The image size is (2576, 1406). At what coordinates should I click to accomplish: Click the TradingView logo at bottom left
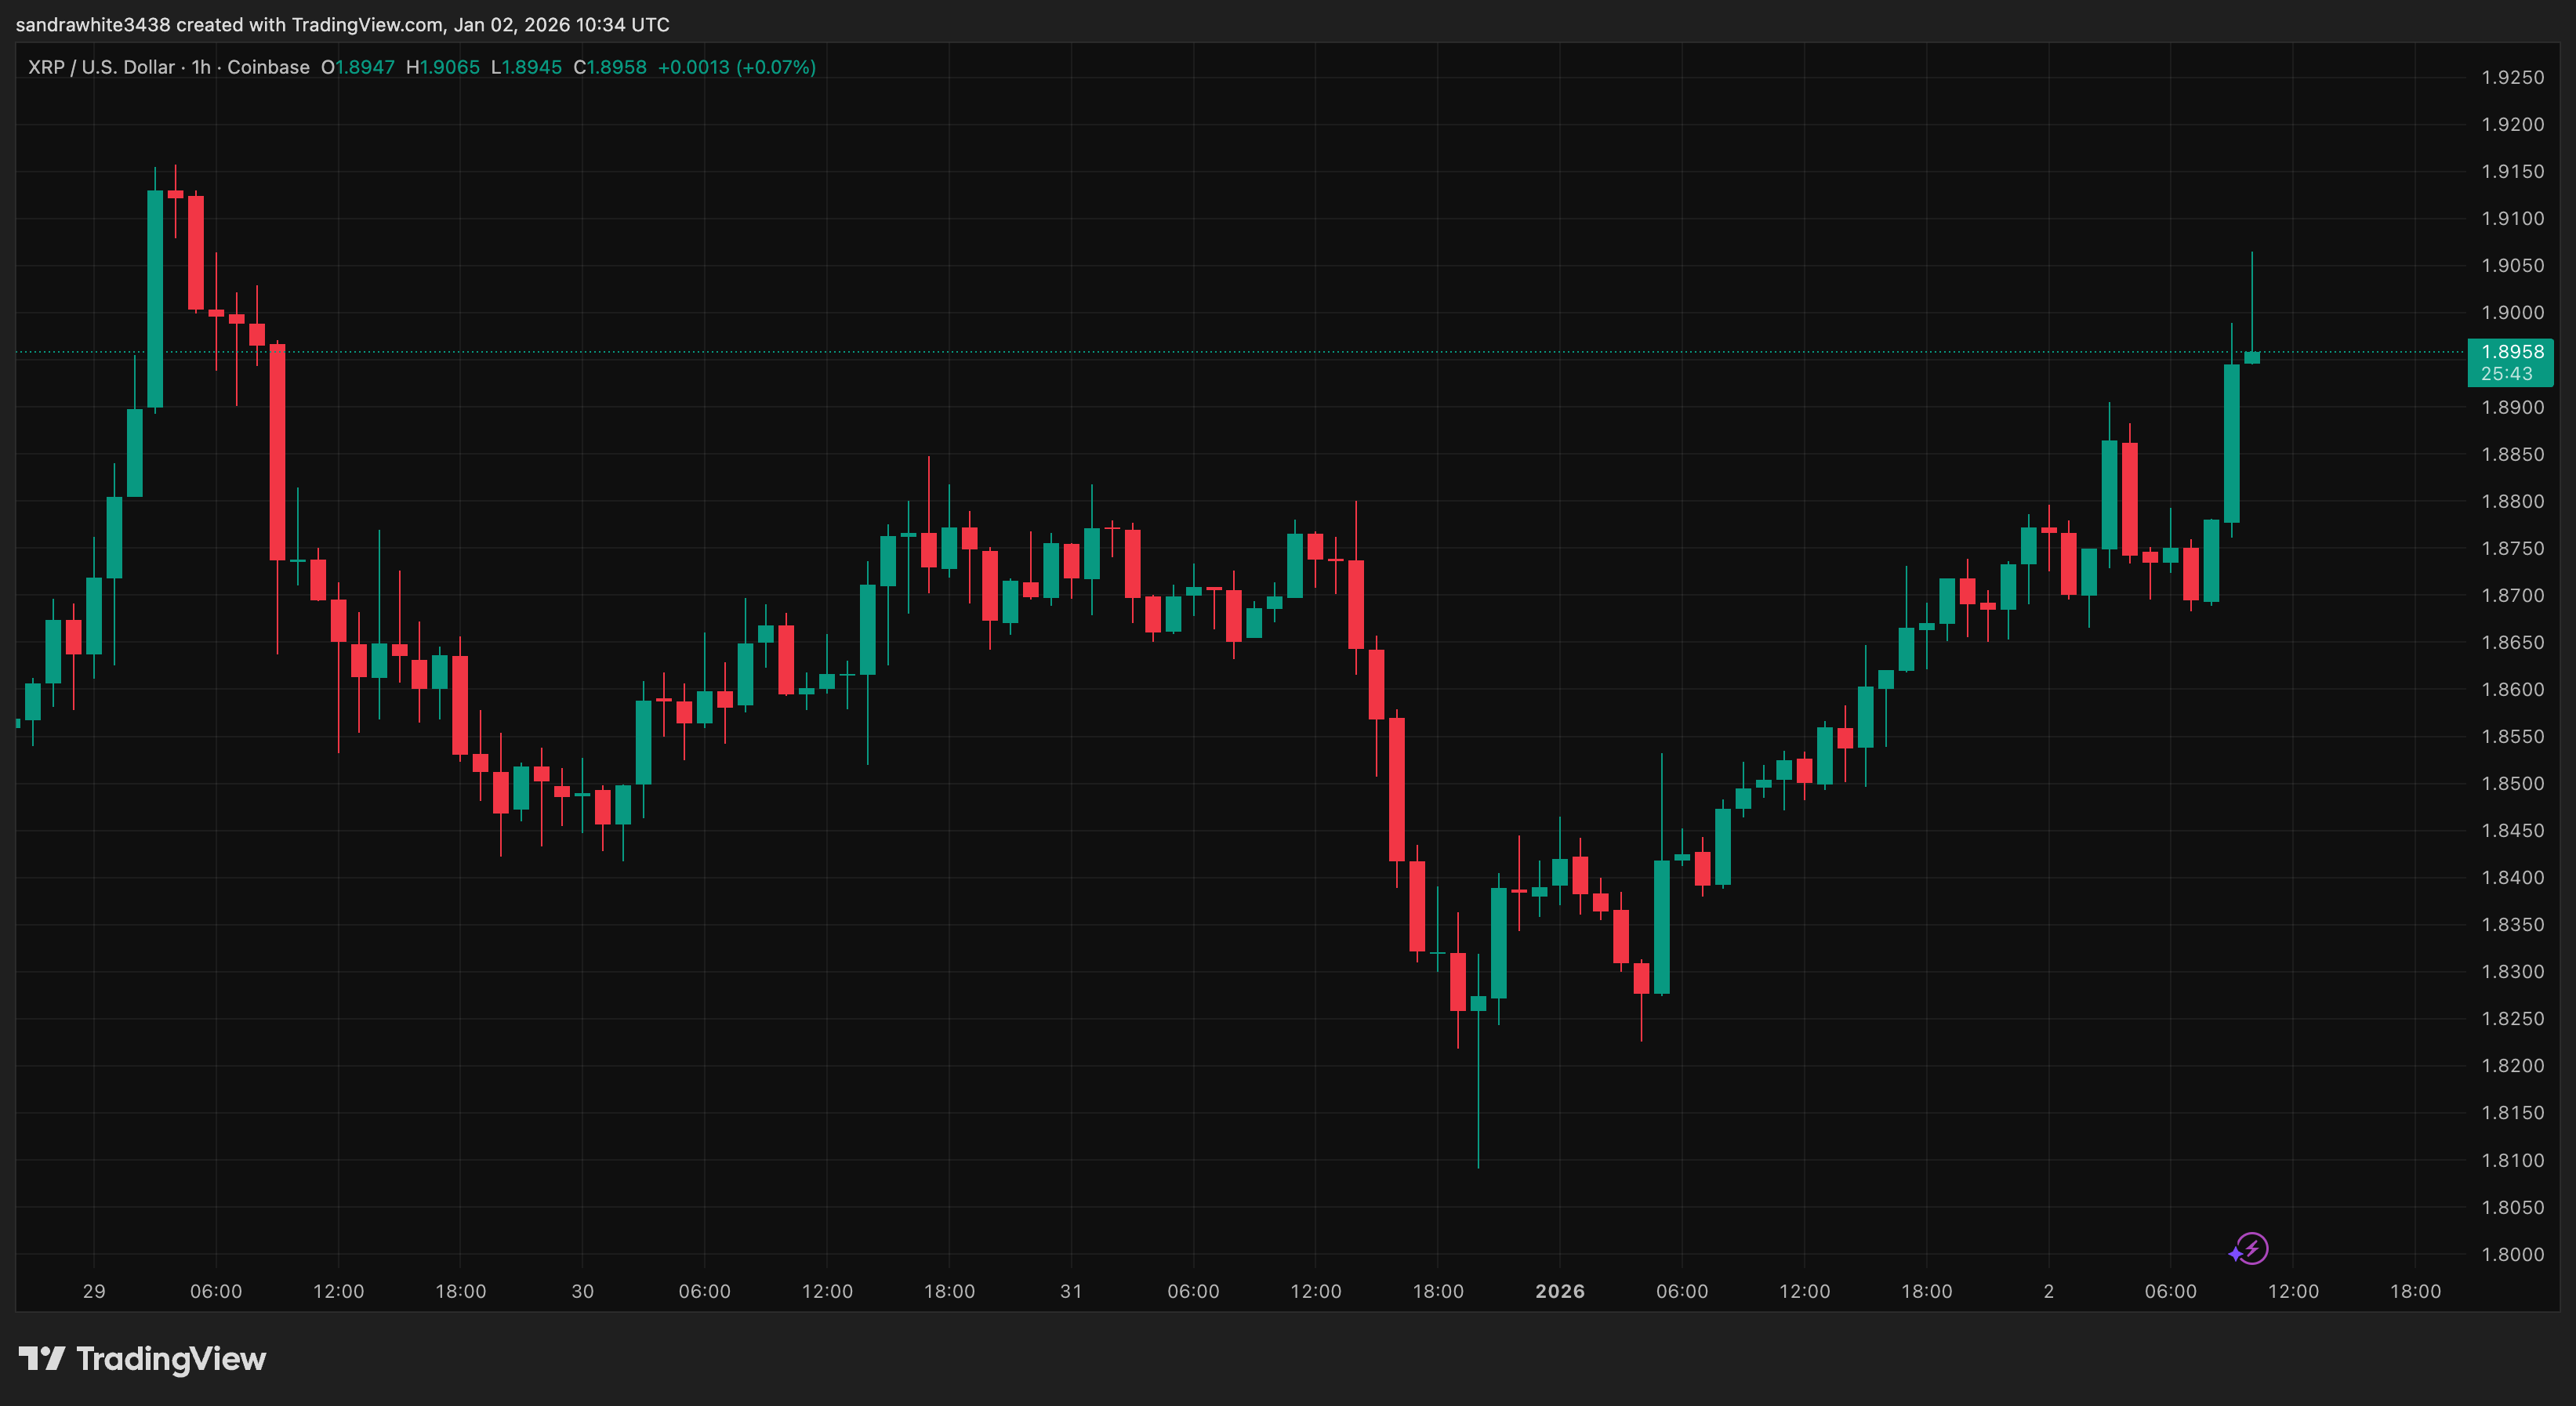41,1358
